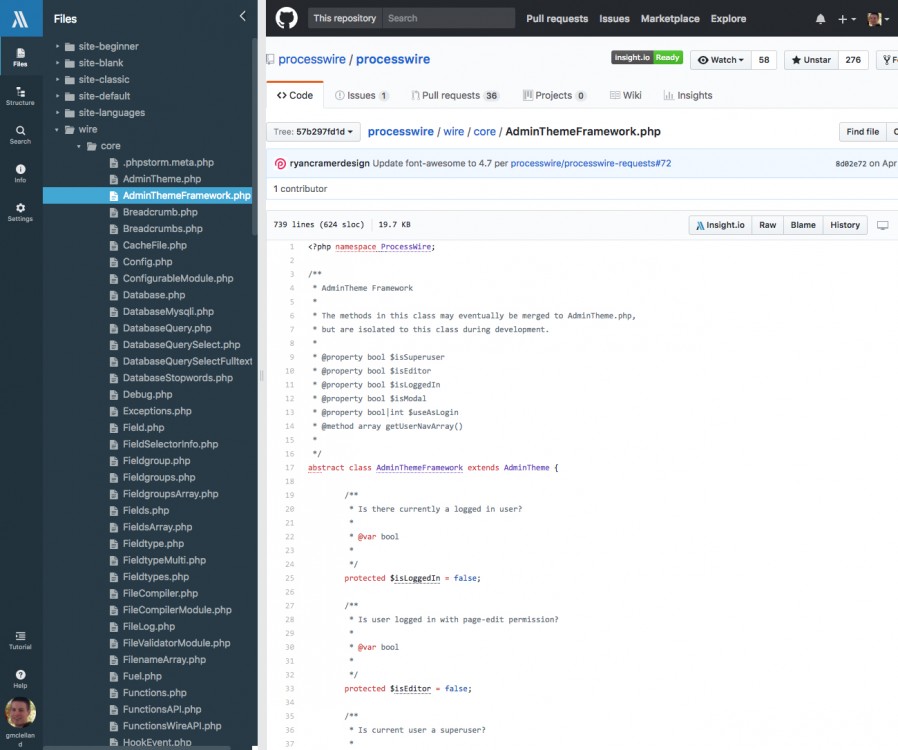This screenshot has width=898, height=750.
Task: Click the Search icon in left sidebar
Action: click(x=20, y=134)
